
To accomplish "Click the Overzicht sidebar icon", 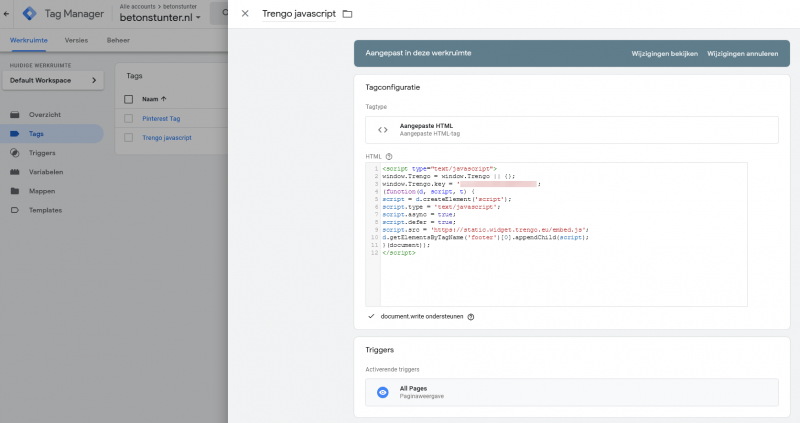I will 15,115.
